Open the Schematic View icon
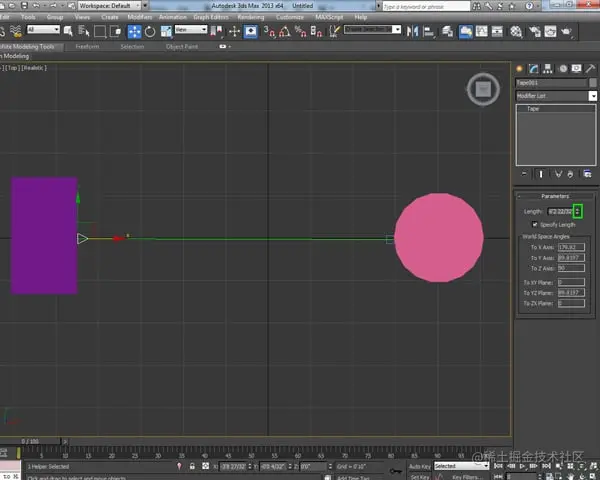The width and height of the screenshot is (600, 480). (497, 31)
